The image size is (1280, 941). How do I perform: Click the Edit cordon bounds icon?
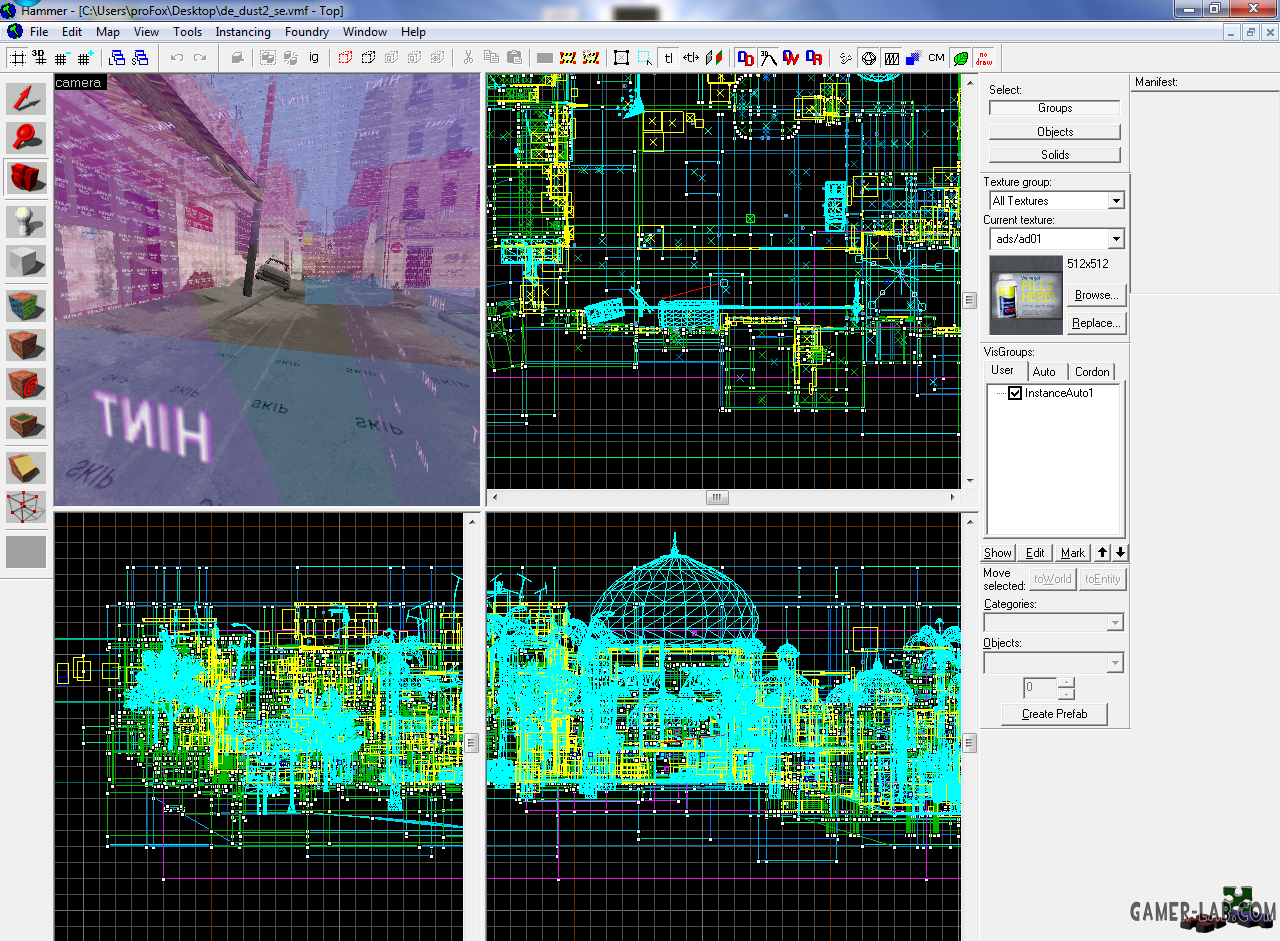tap(590, 58)
